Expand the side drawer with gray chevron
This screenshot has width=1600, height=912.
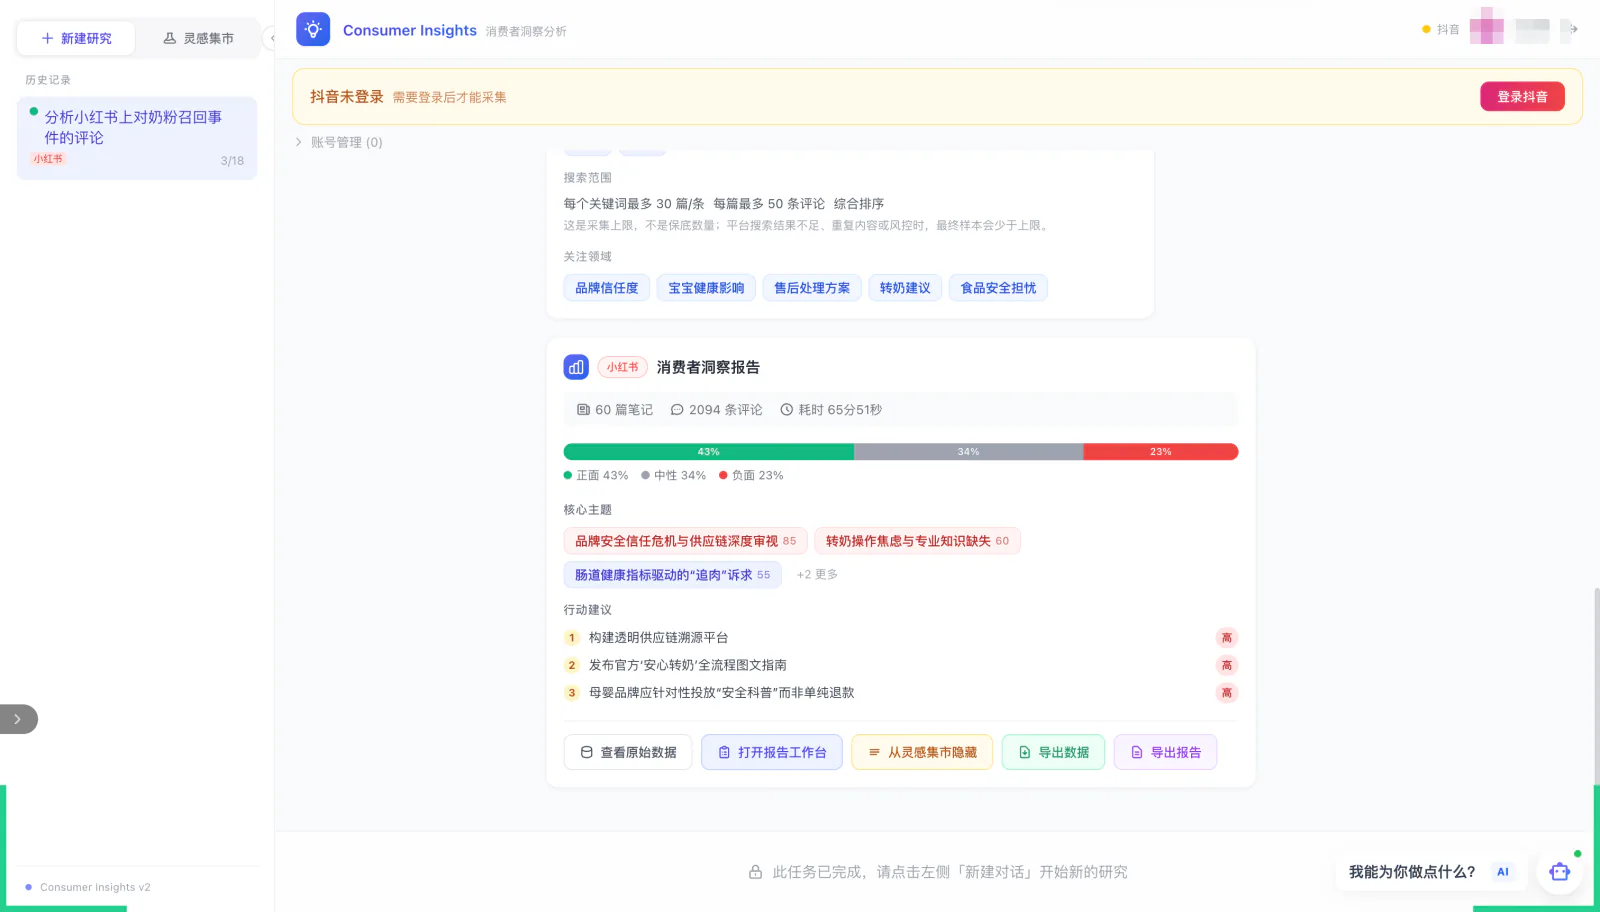click(17, 719)
